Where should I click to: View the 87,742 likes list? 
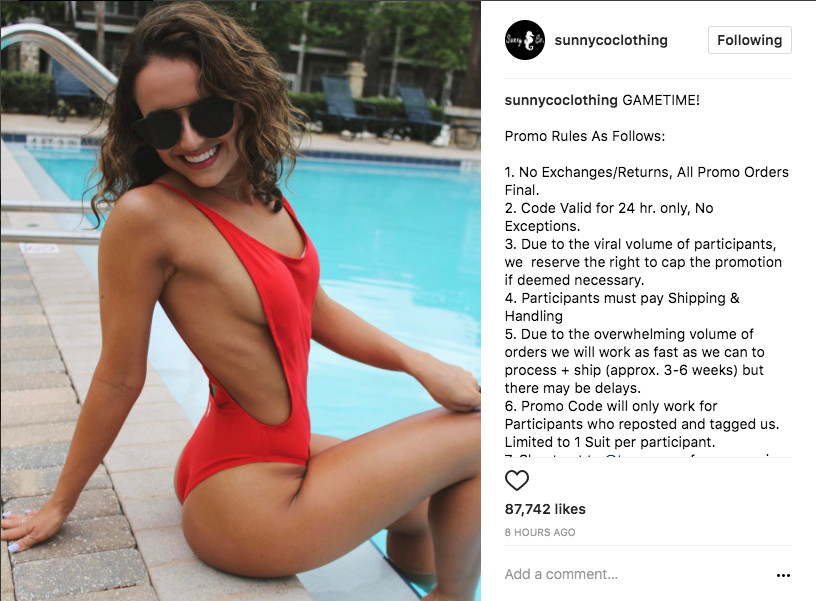point(545,509)
